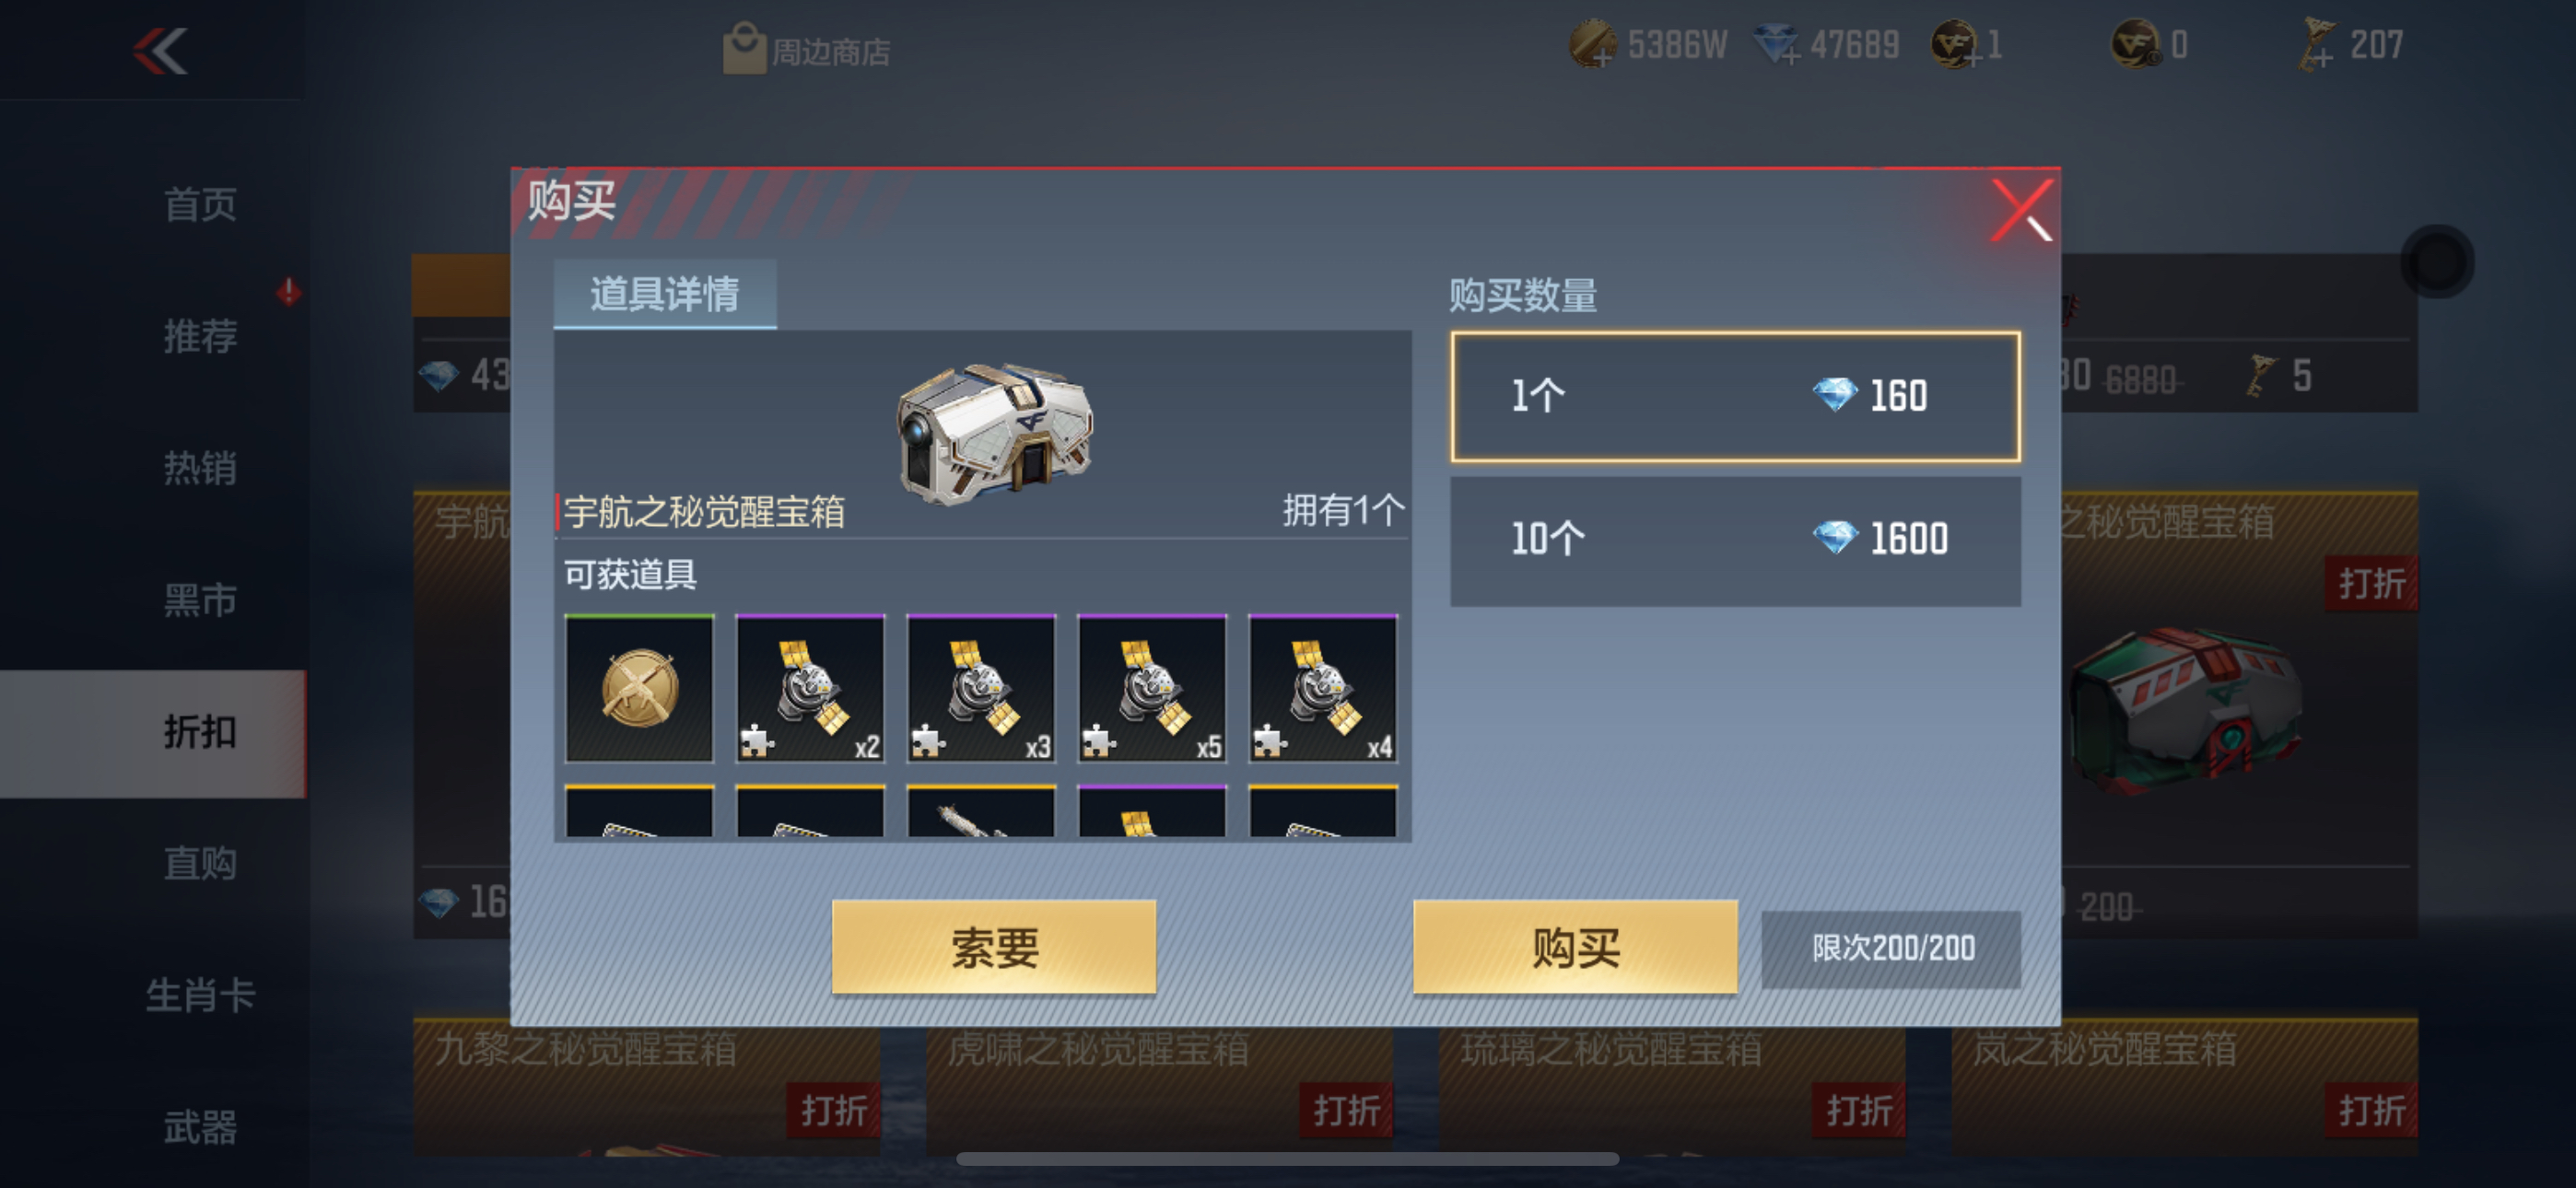Image resolution: width=2576 pixels, height=1188 pixels.
Task: Select the satellite fragment x2 reward
Action: (x=810, y=689)
